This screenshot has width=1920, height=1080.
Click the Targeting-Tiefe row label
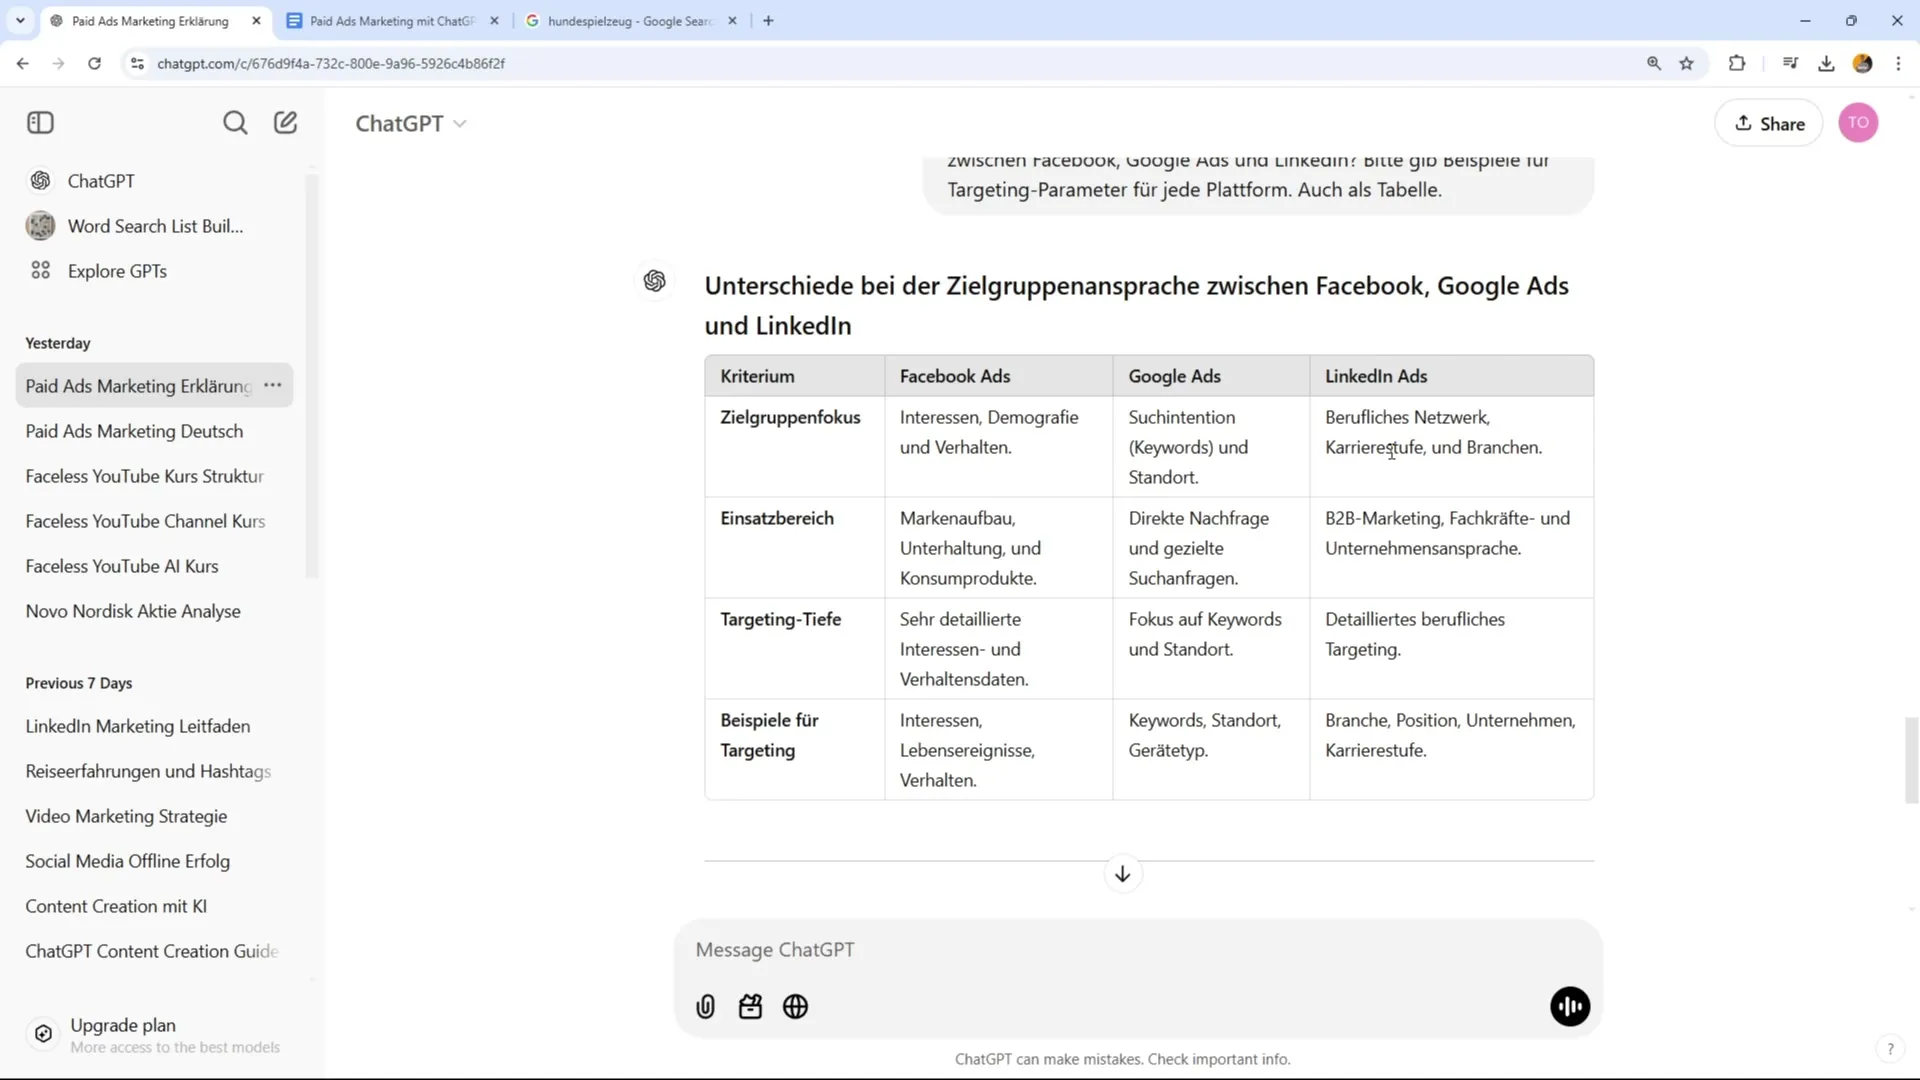coord(781,619)
